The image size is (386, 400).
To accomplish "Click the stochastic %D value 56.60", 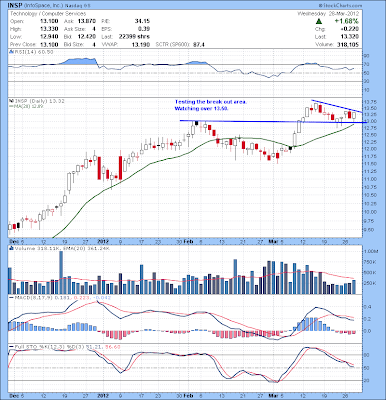I will tap(113, 347).
